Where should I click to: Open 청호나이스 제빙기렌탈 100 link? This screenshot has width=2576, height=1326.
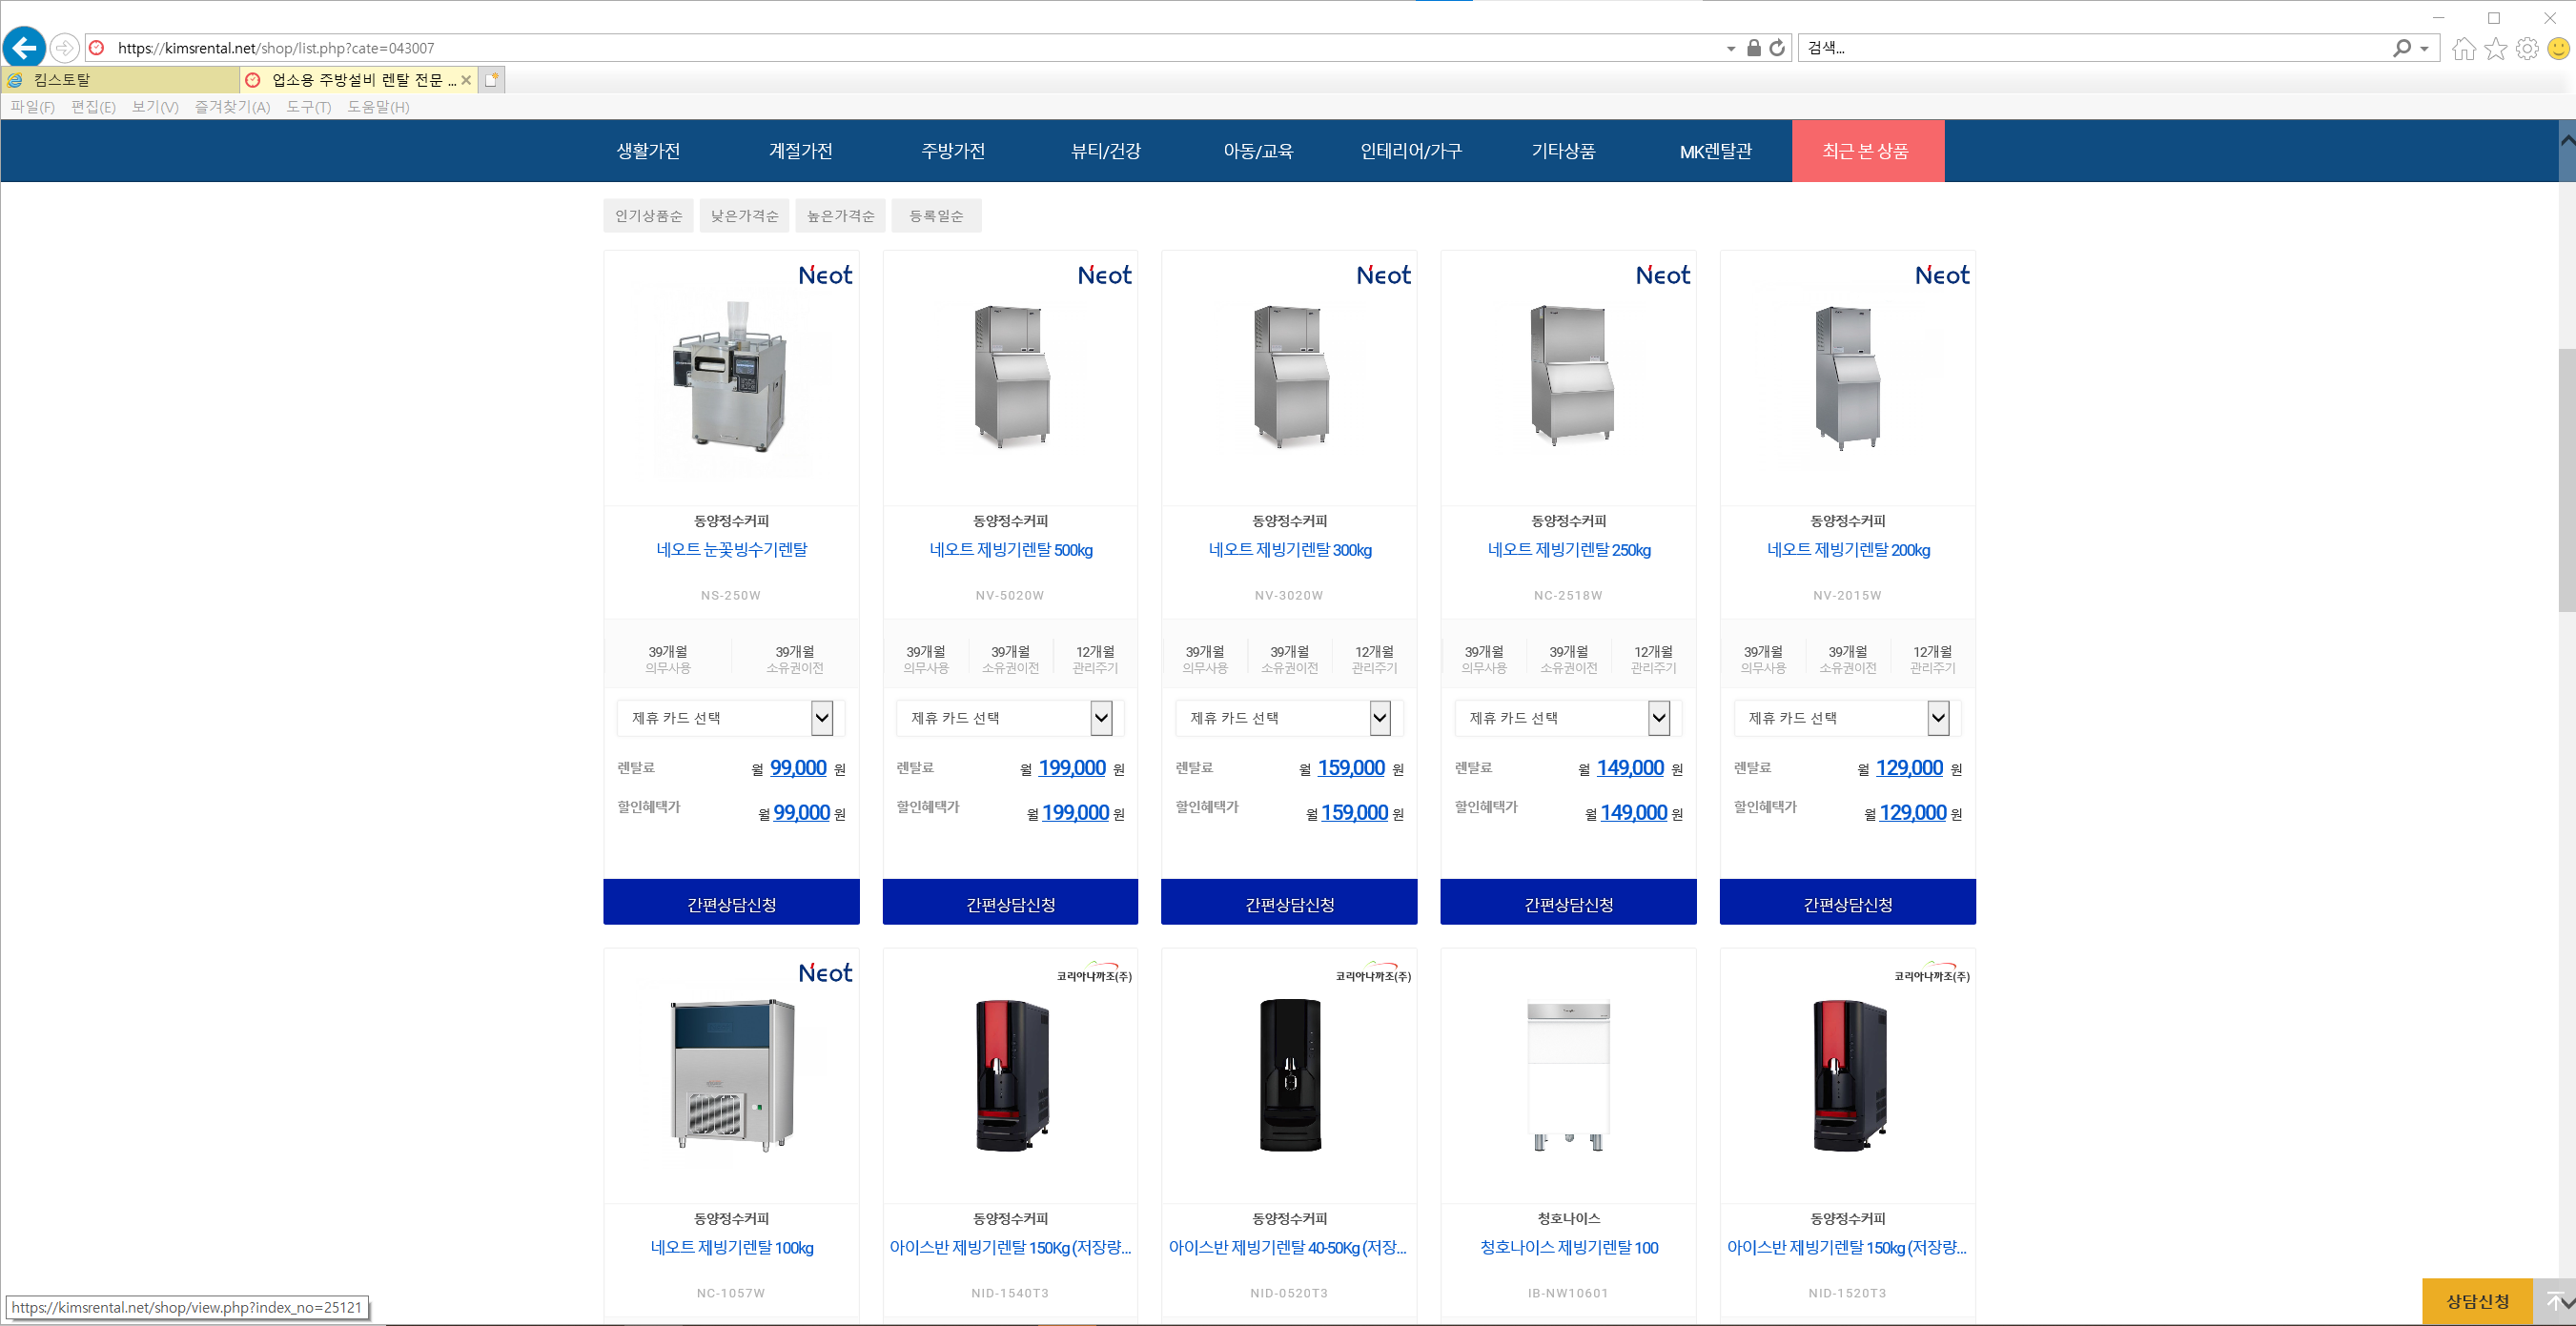(x=1568, y=1247)
